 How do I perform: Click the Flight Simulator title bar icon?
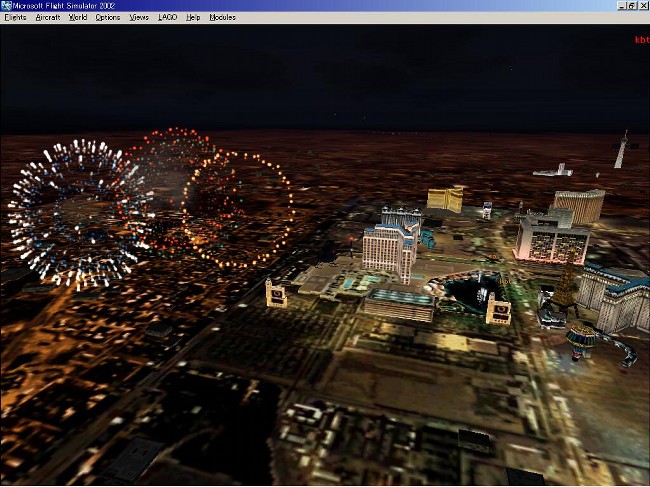click(6, 5)
